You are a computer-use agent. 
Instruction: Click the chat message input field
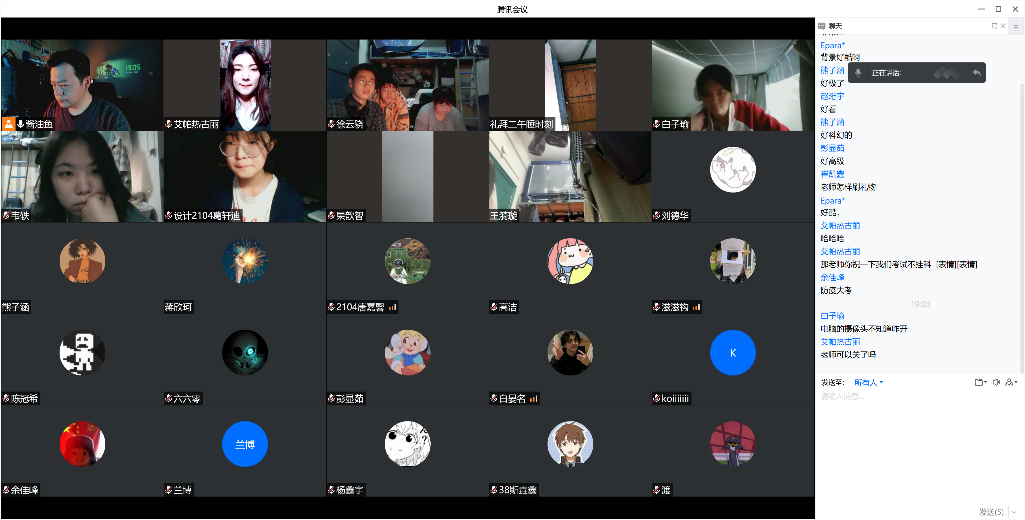[918, 445]
